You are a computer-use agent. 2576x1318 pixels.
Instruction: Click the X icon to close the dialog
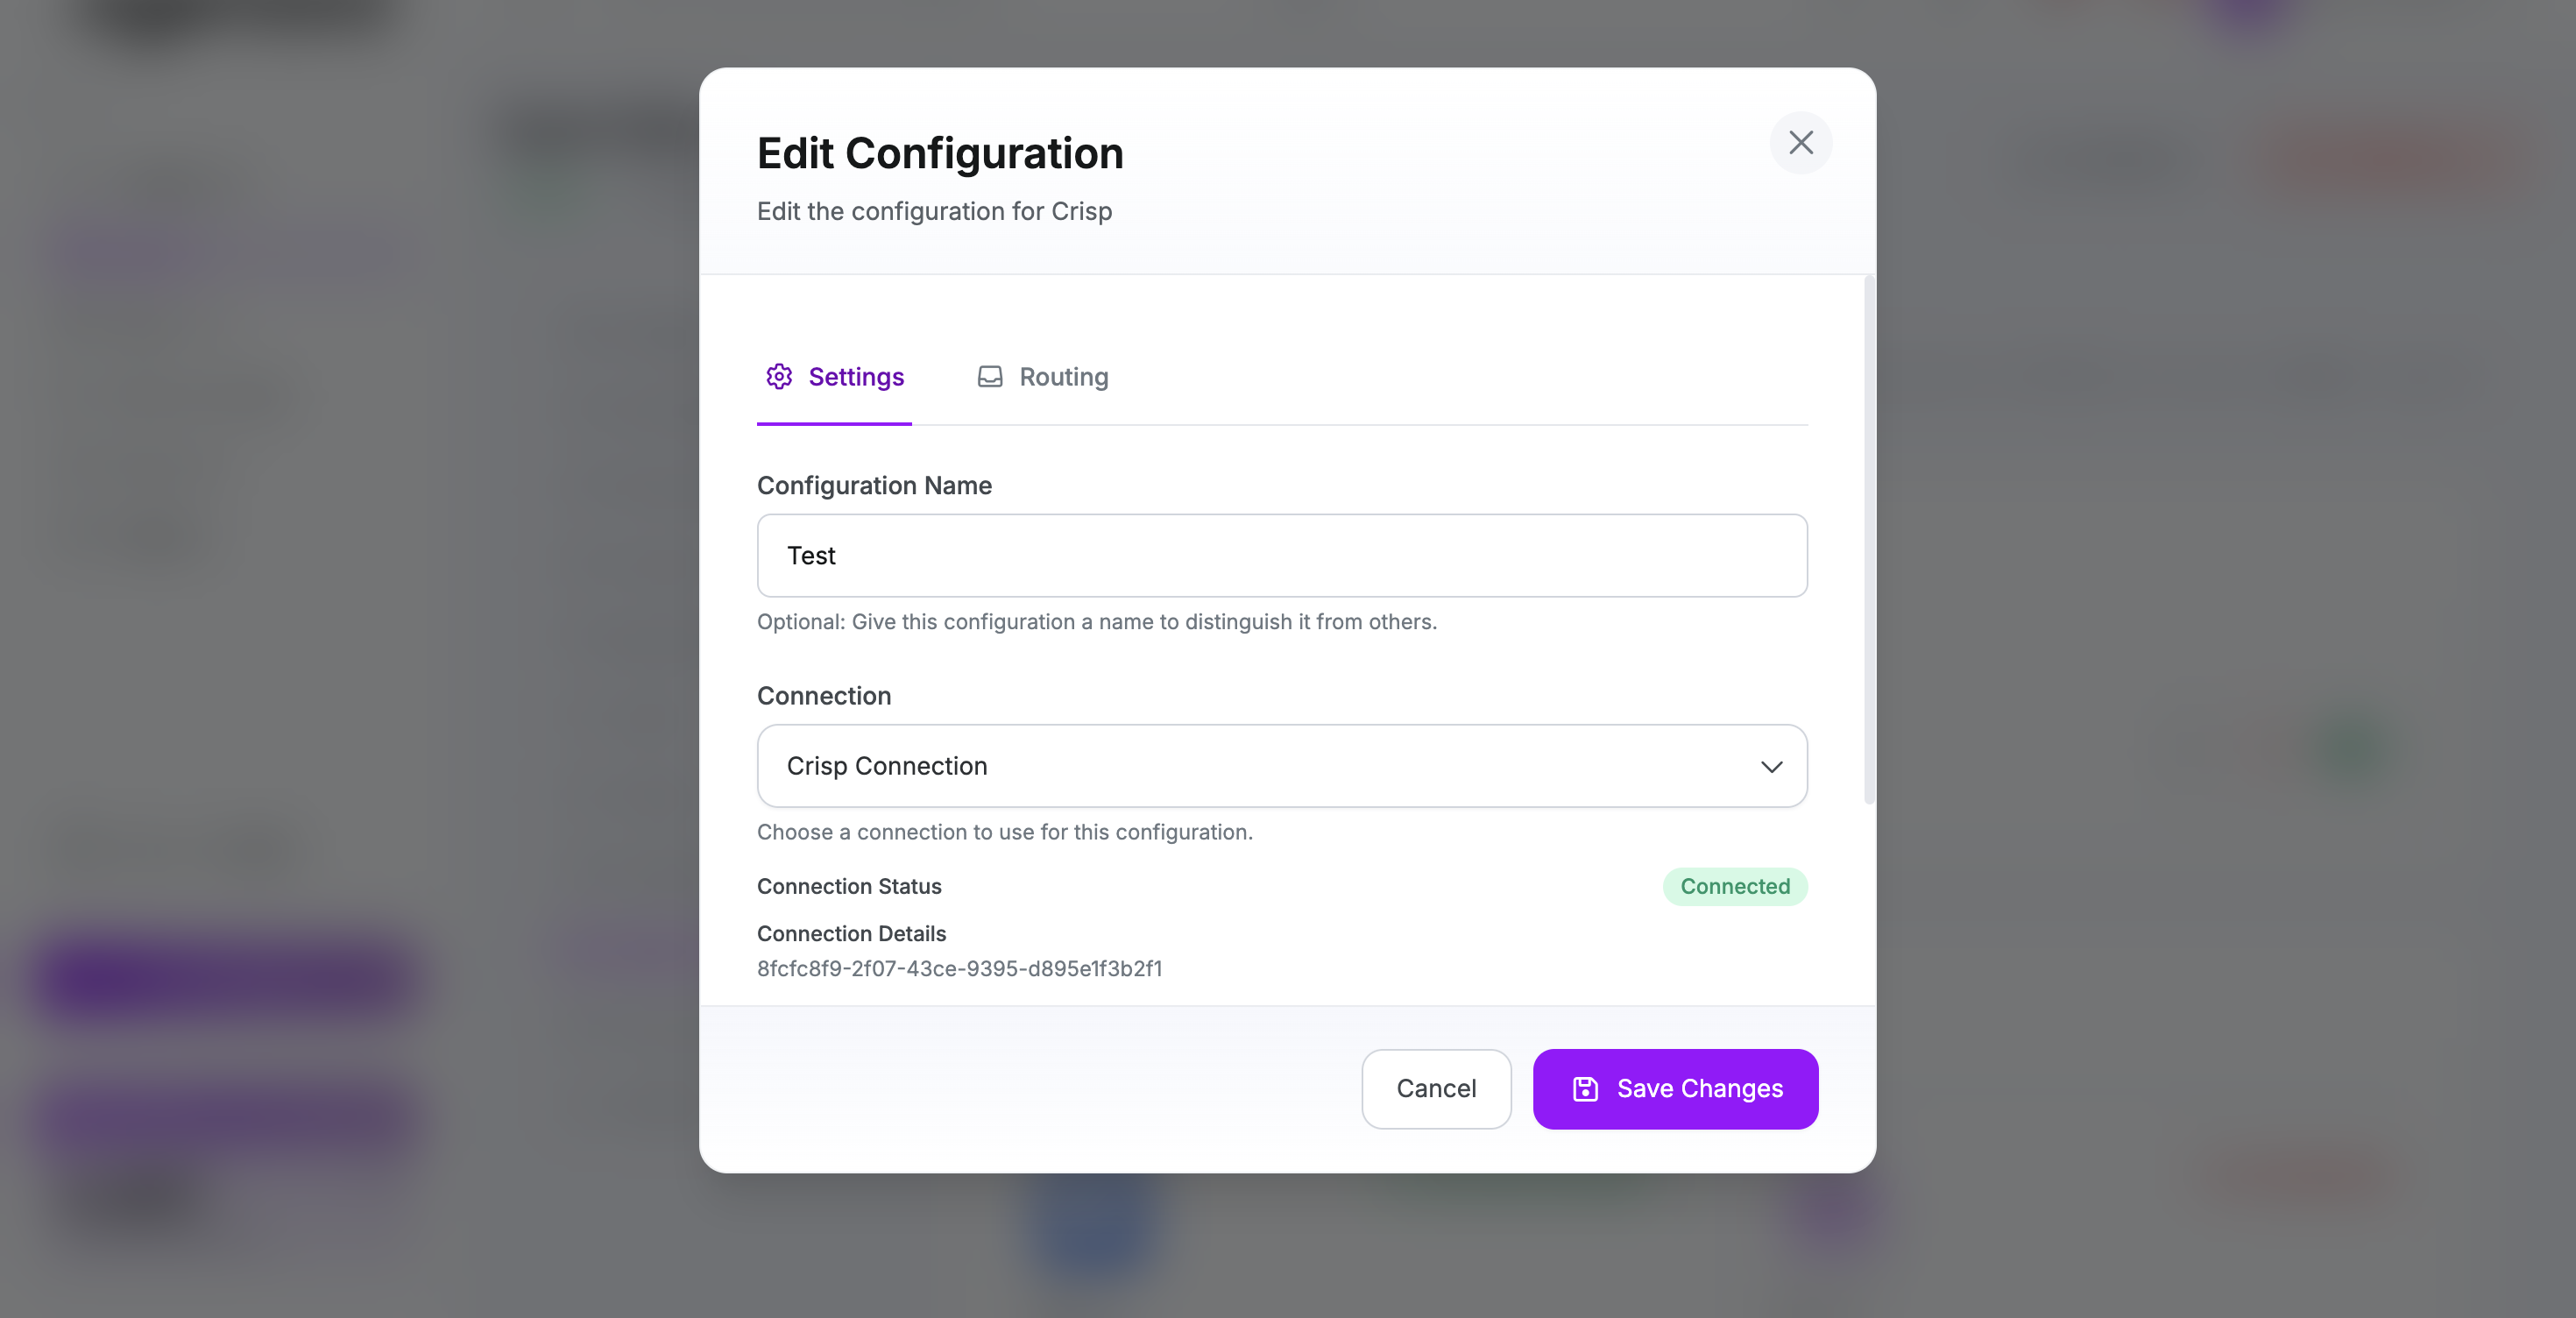point(1800,143)
